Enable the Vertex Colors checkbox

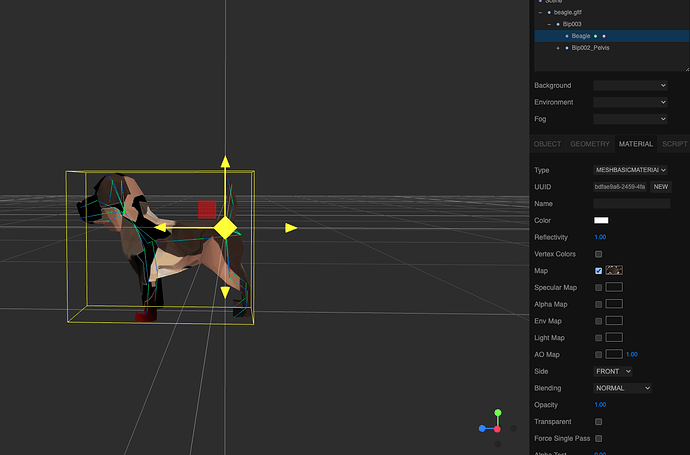[599, 254]
